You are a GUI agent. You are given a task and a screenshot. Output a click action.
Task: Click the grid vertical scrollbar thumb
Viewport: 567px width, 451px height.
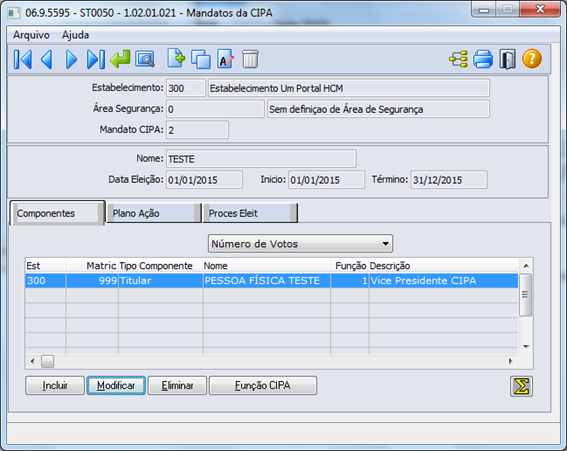coord(526,295)
